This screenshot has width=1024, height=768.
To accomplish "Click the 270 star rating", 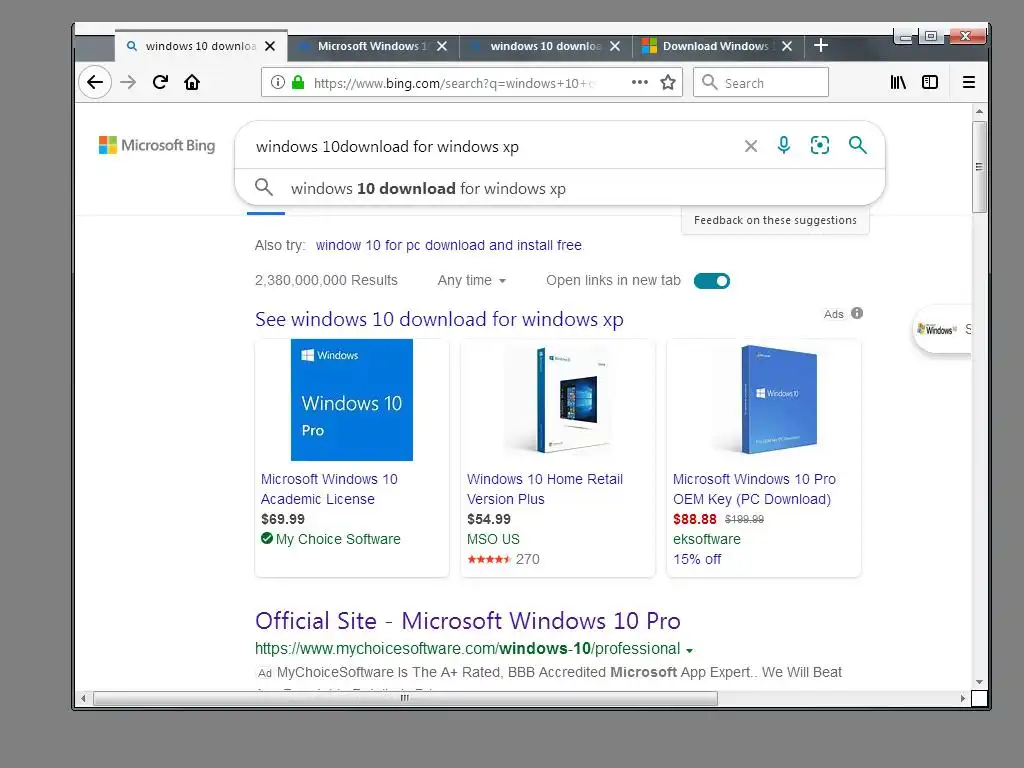I will tap(504, 560).
